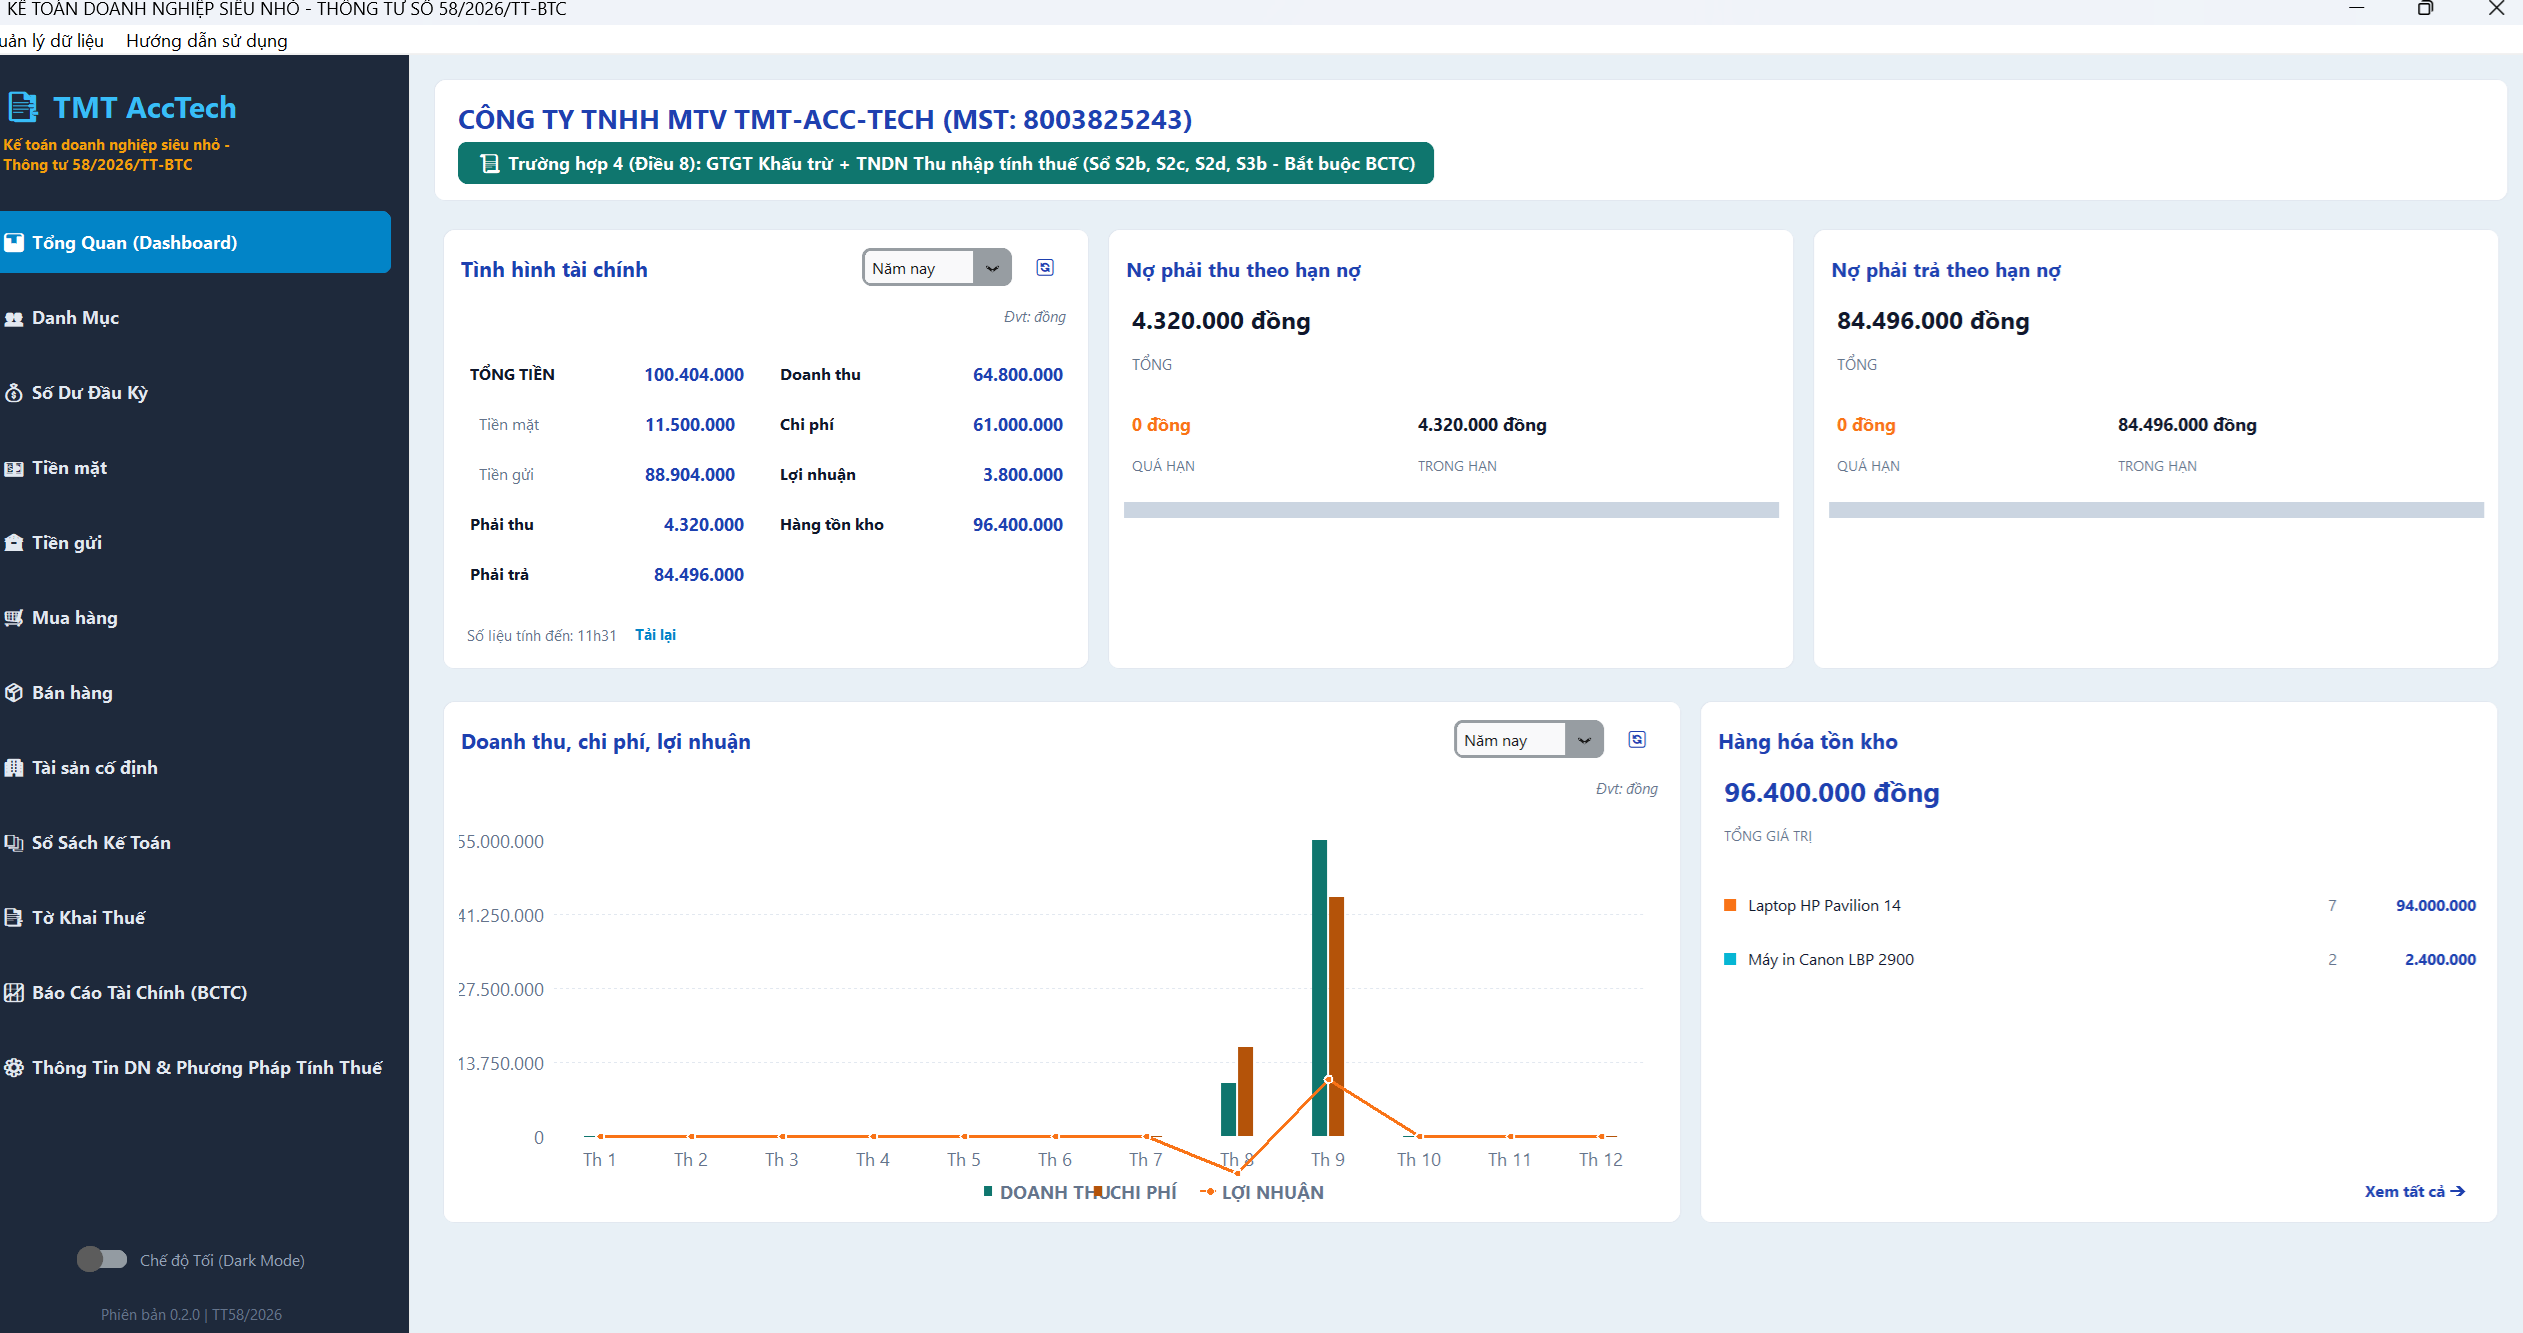Click the Mua hàng cart icon
Screen dimensions: 2523x1333
coord(14,618)
